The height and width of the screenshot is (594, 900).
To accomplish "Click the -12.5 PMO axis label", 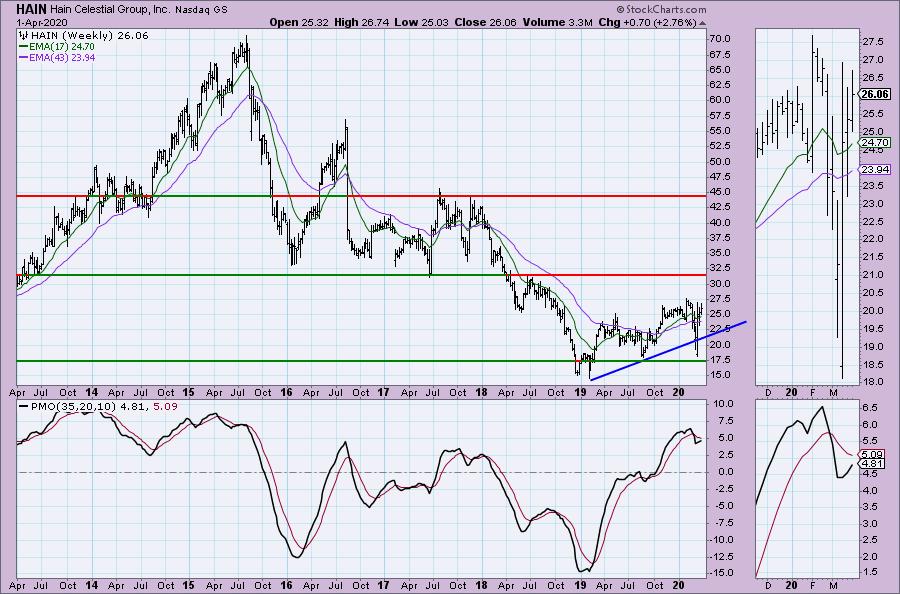I will click(719, 557).
